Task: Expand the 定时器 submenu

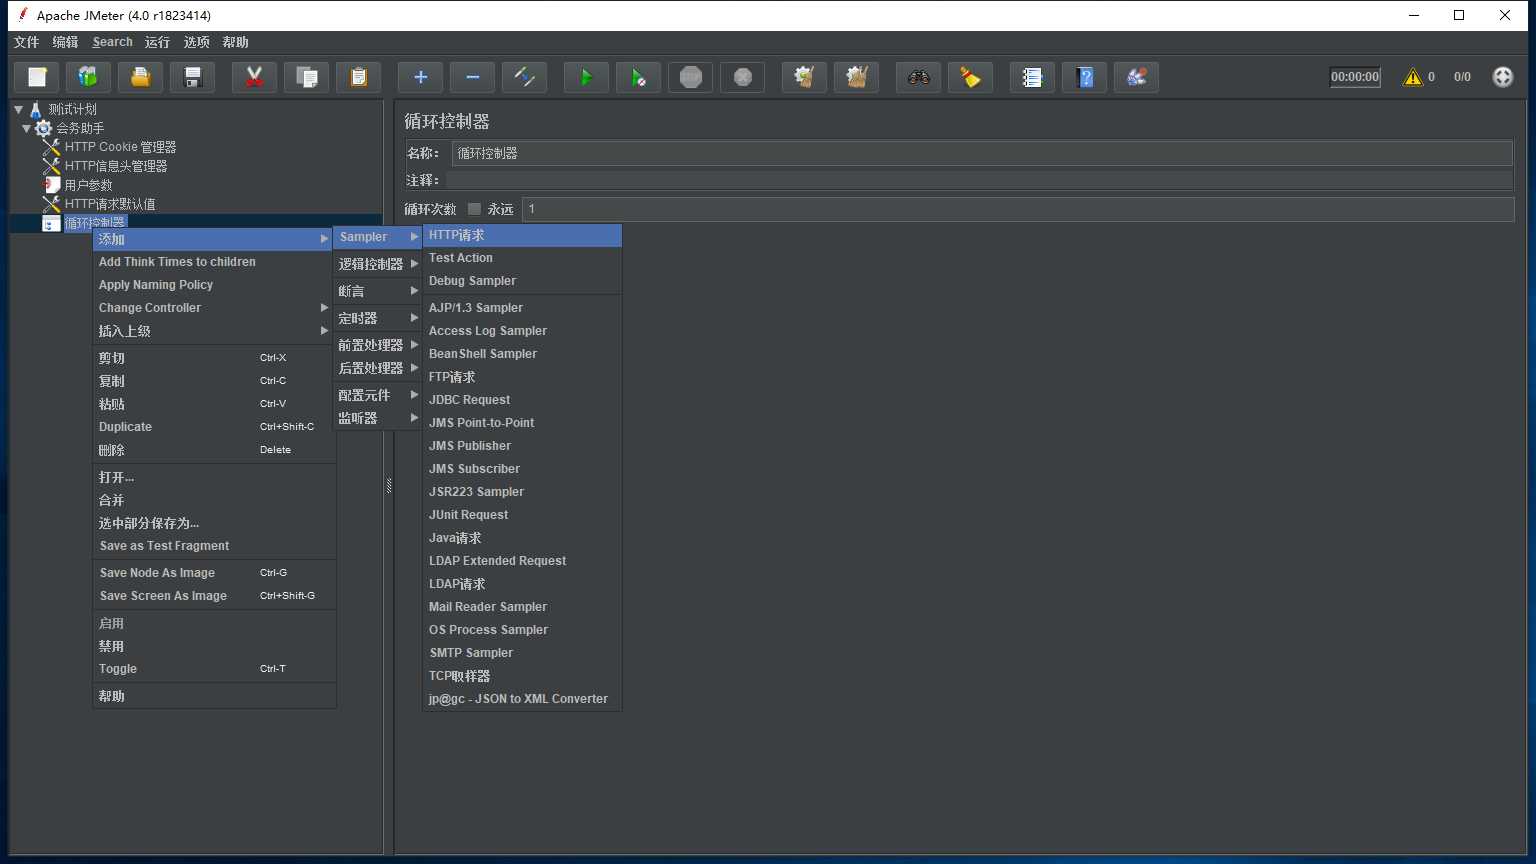Action: tap(378, 318)
